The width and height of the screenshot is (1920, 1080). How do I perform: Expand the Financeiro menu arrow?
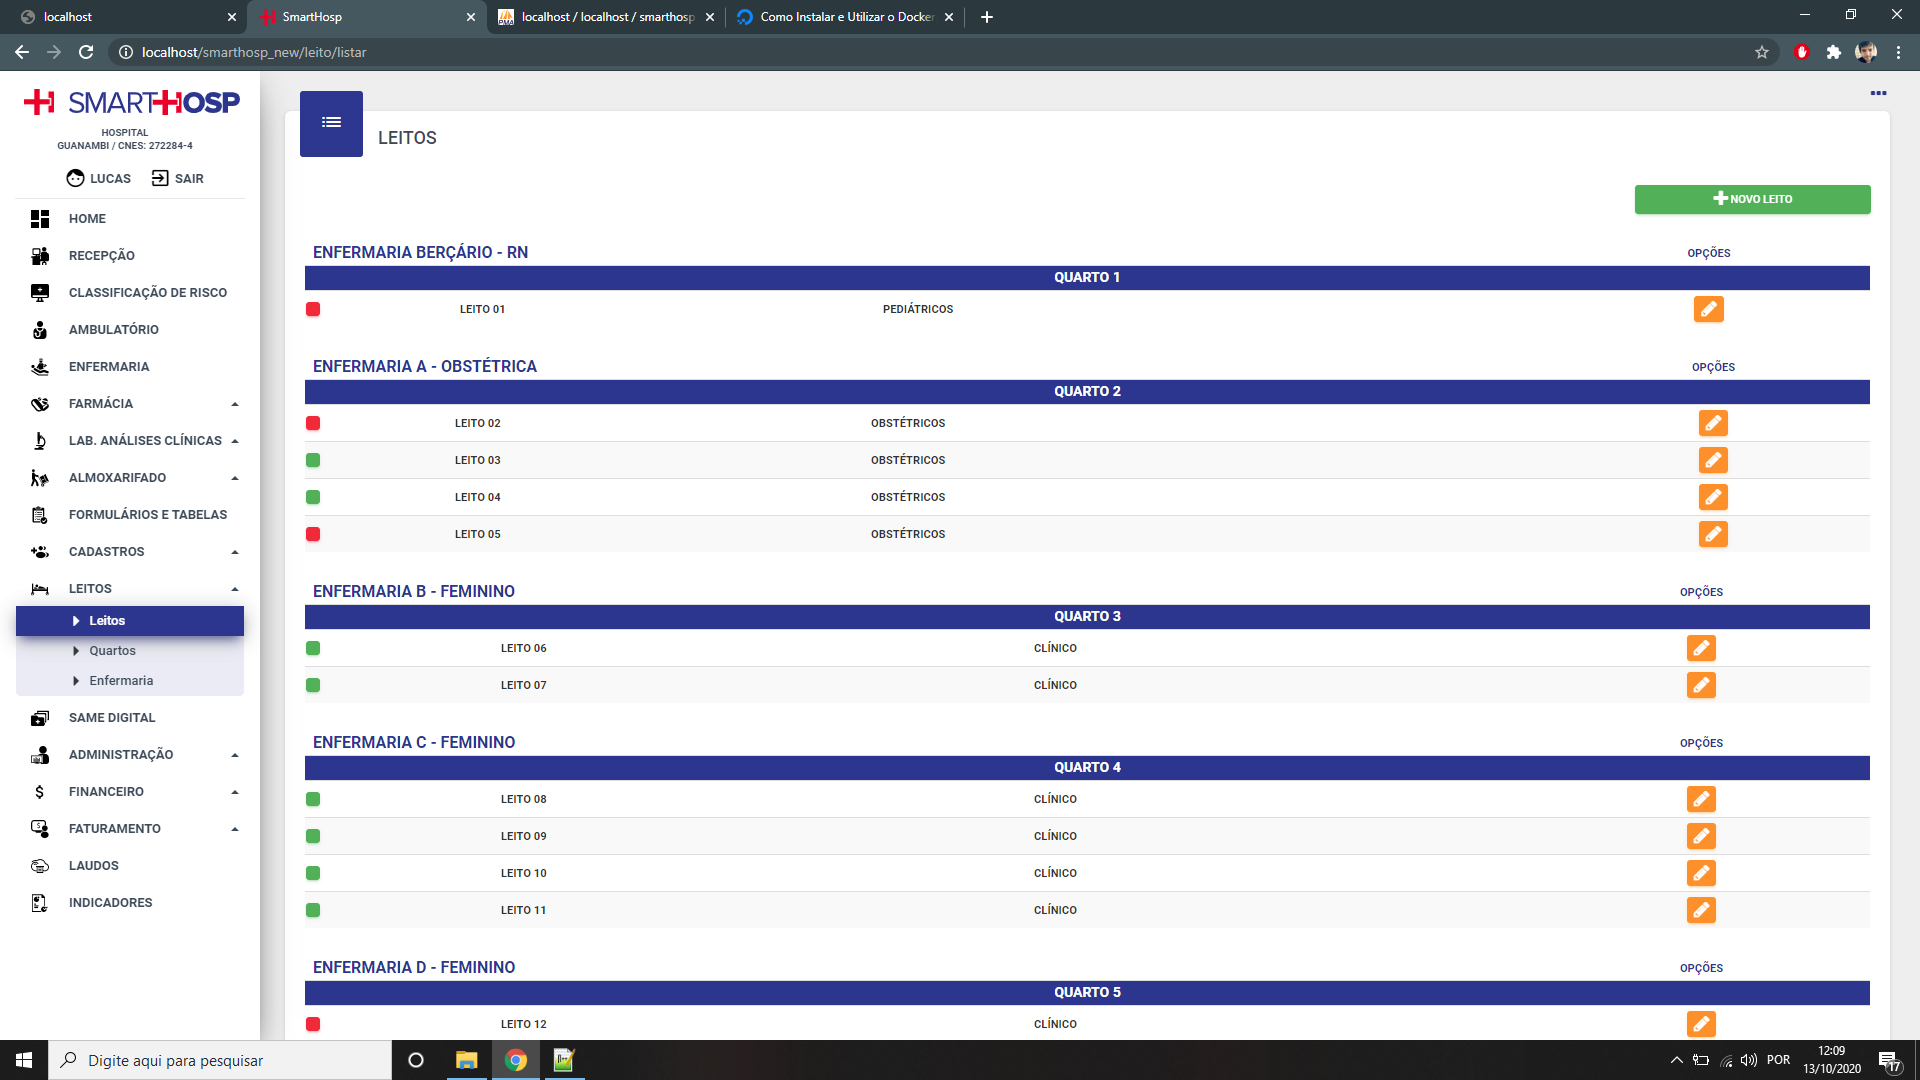click(x=235, y=792)
